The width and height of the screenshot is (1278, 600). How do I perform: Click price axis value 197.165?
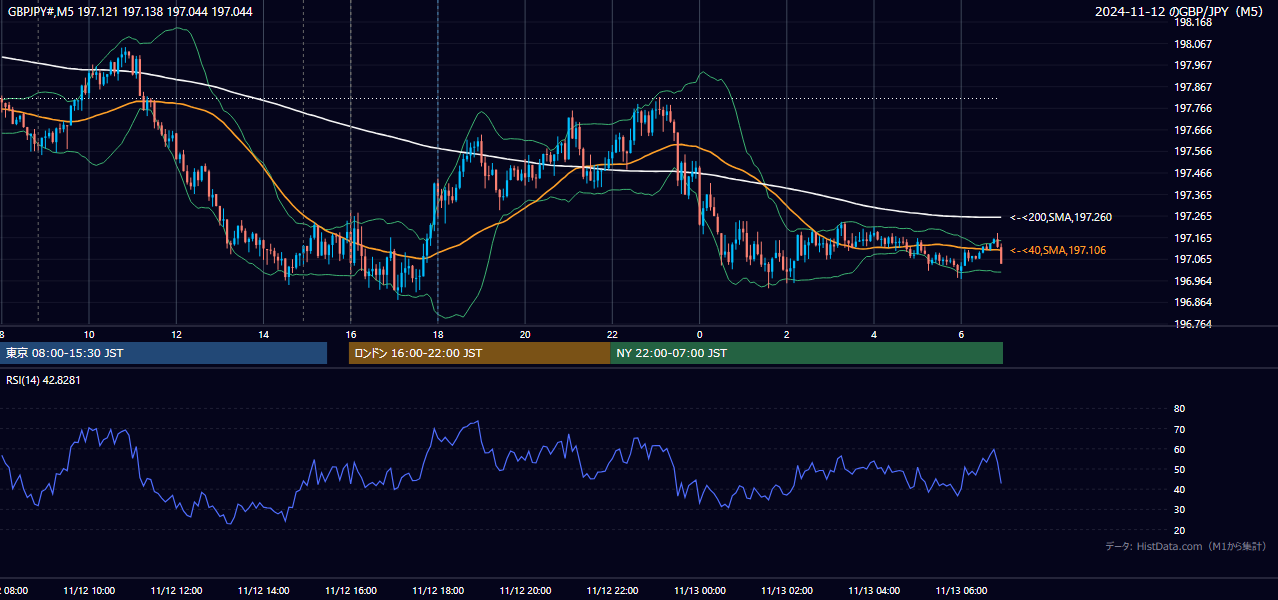(1193, 238)
